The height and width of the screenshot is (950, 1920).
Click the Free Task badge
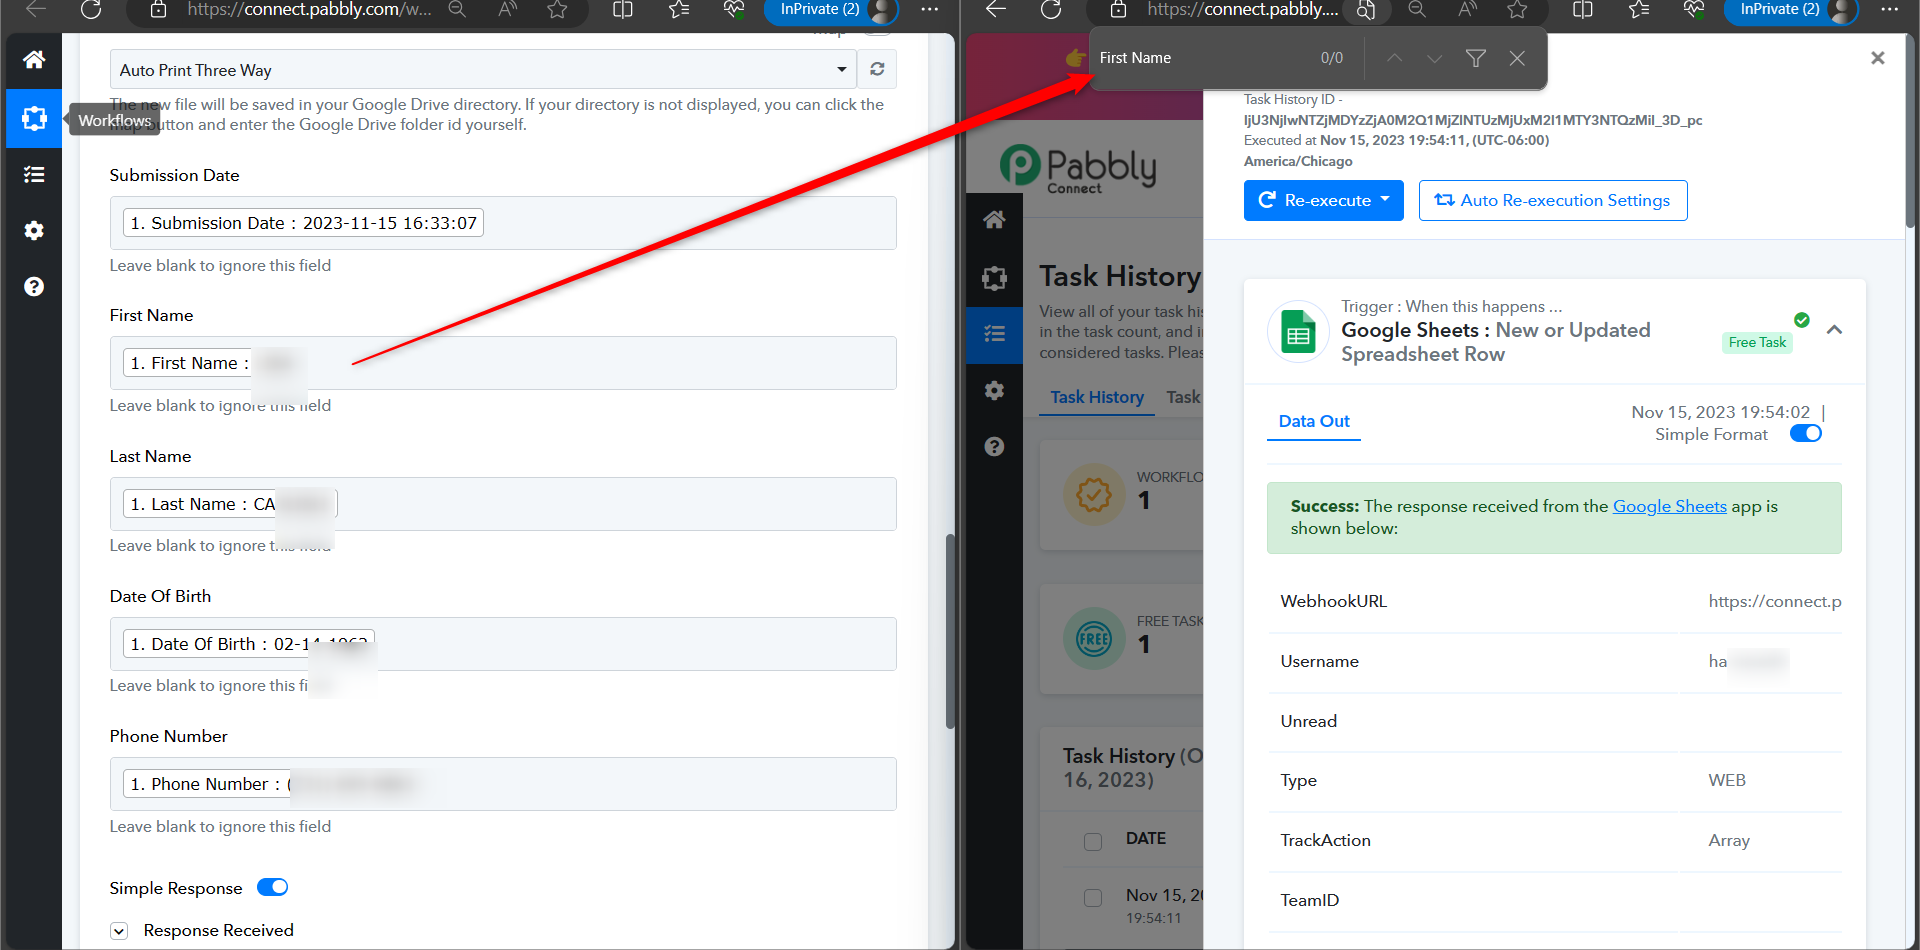click(1758, 342)
